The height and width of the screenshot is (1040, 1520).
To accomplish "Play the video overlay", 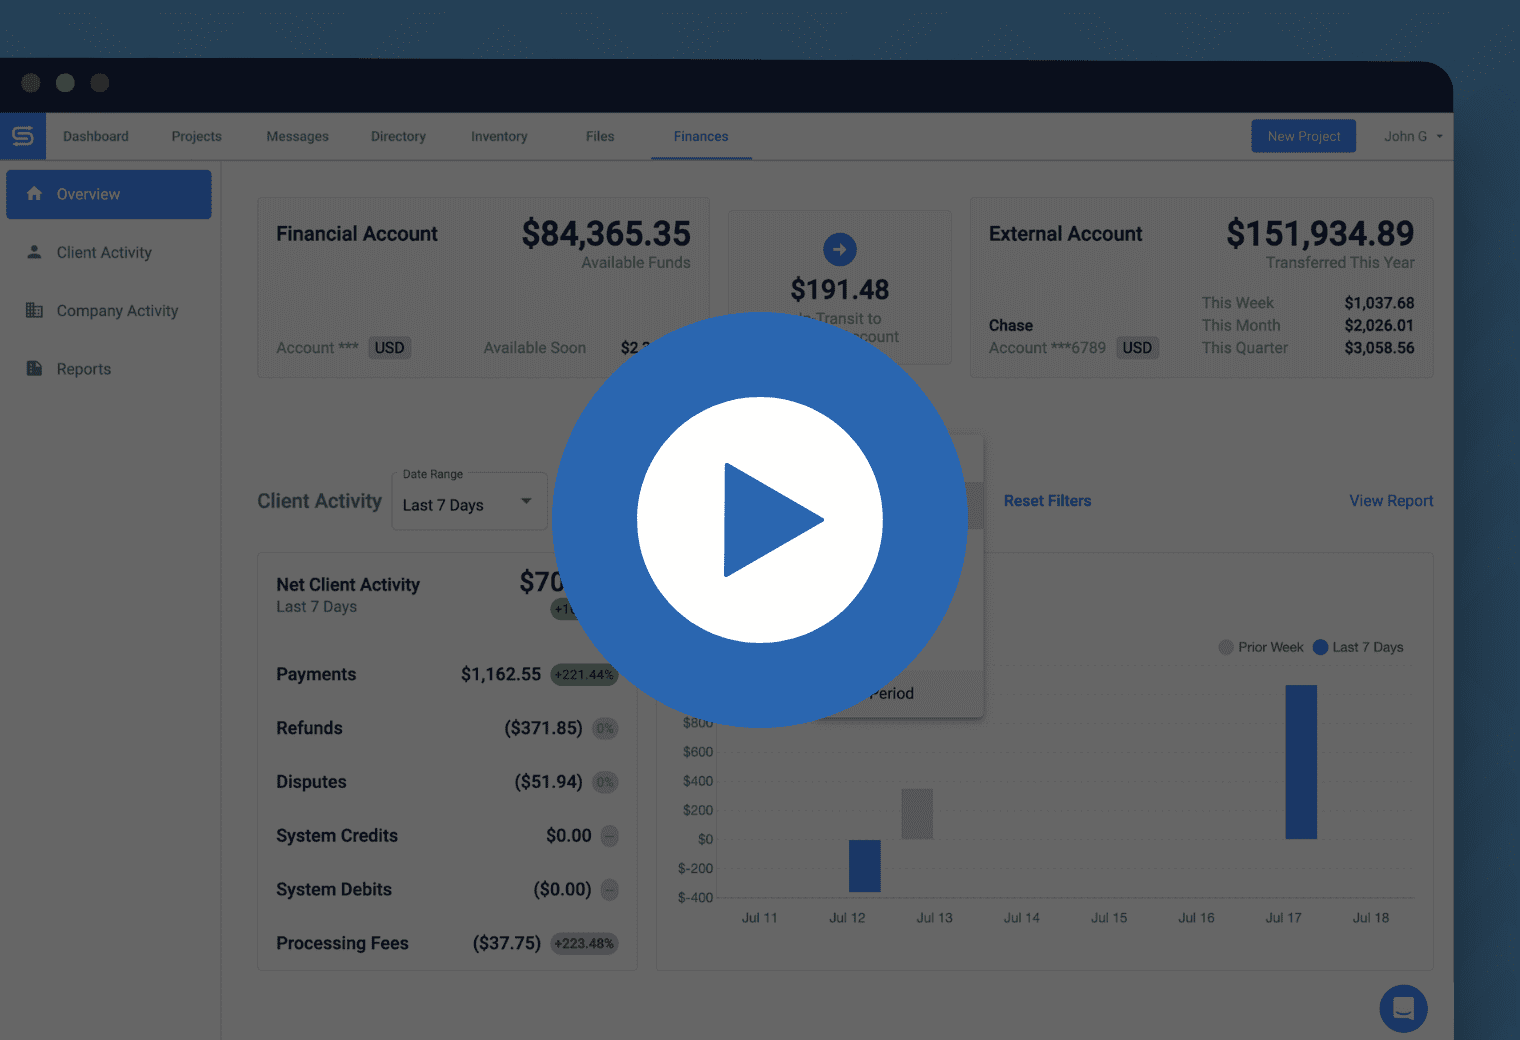I will (x=760, y=520).
